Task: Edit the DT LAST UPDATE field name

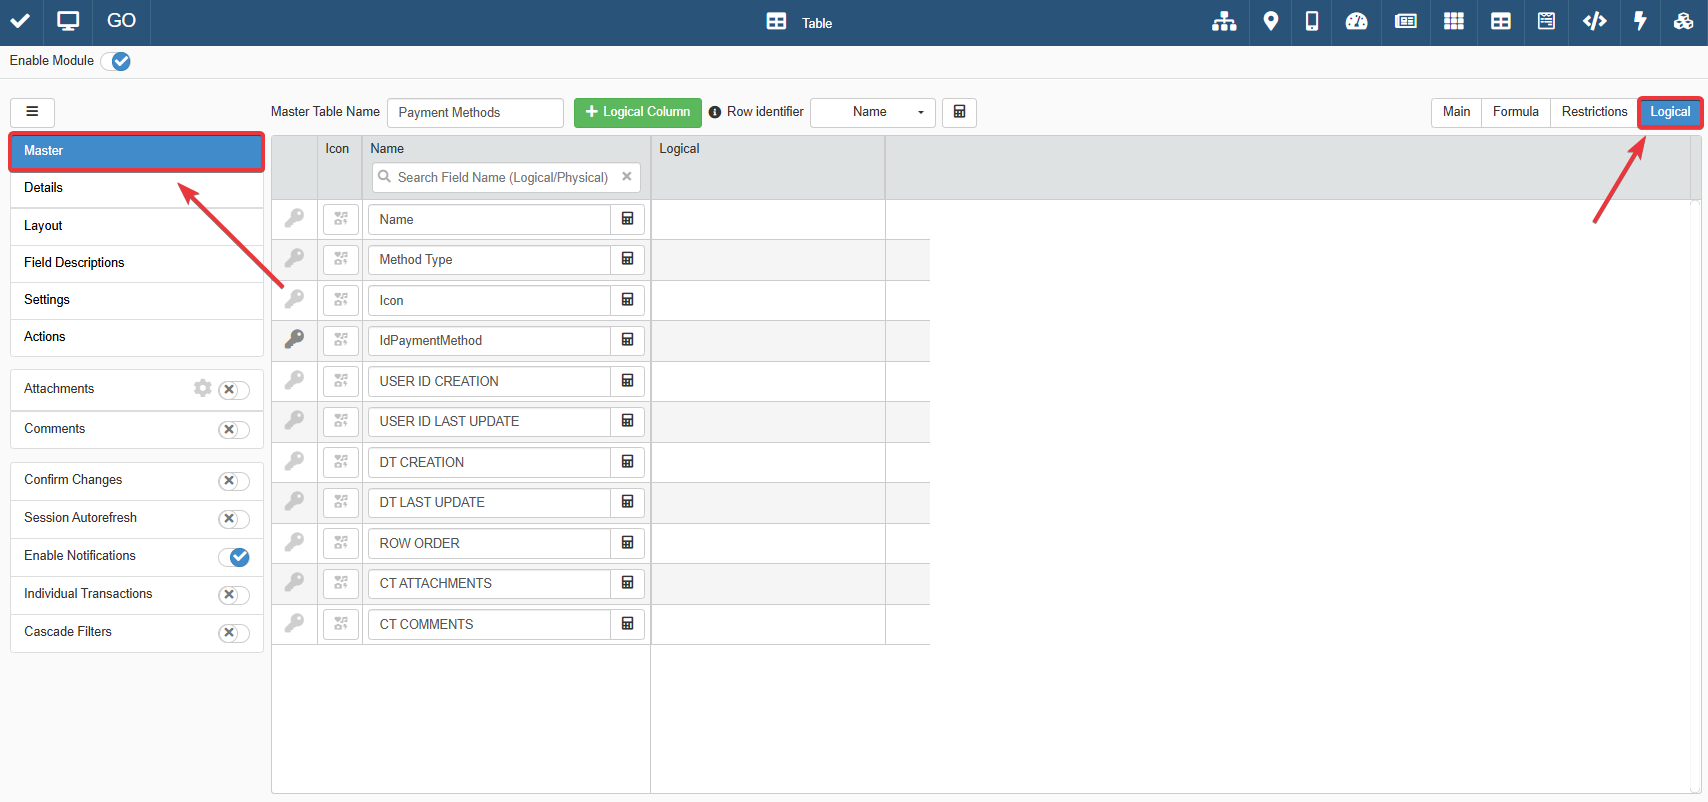Action: (489, 502)
